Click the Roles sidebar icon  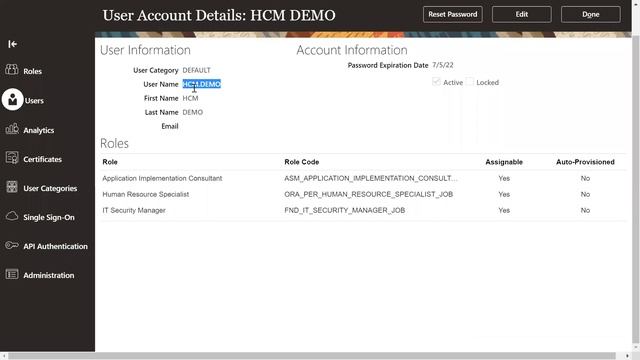pyautogui.click(x=12, y=70)
